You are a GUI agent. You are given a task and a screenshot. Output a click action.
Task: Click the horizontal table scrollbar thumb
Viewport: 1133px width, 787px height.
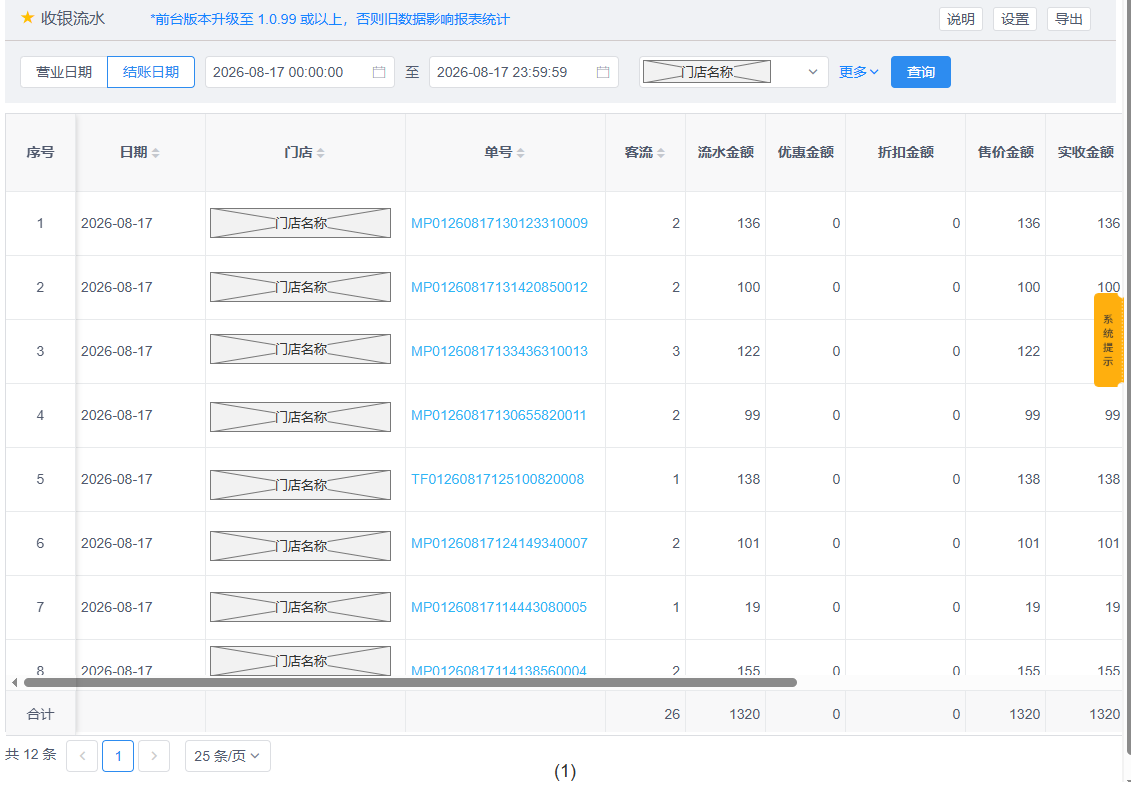coord(410,682)
